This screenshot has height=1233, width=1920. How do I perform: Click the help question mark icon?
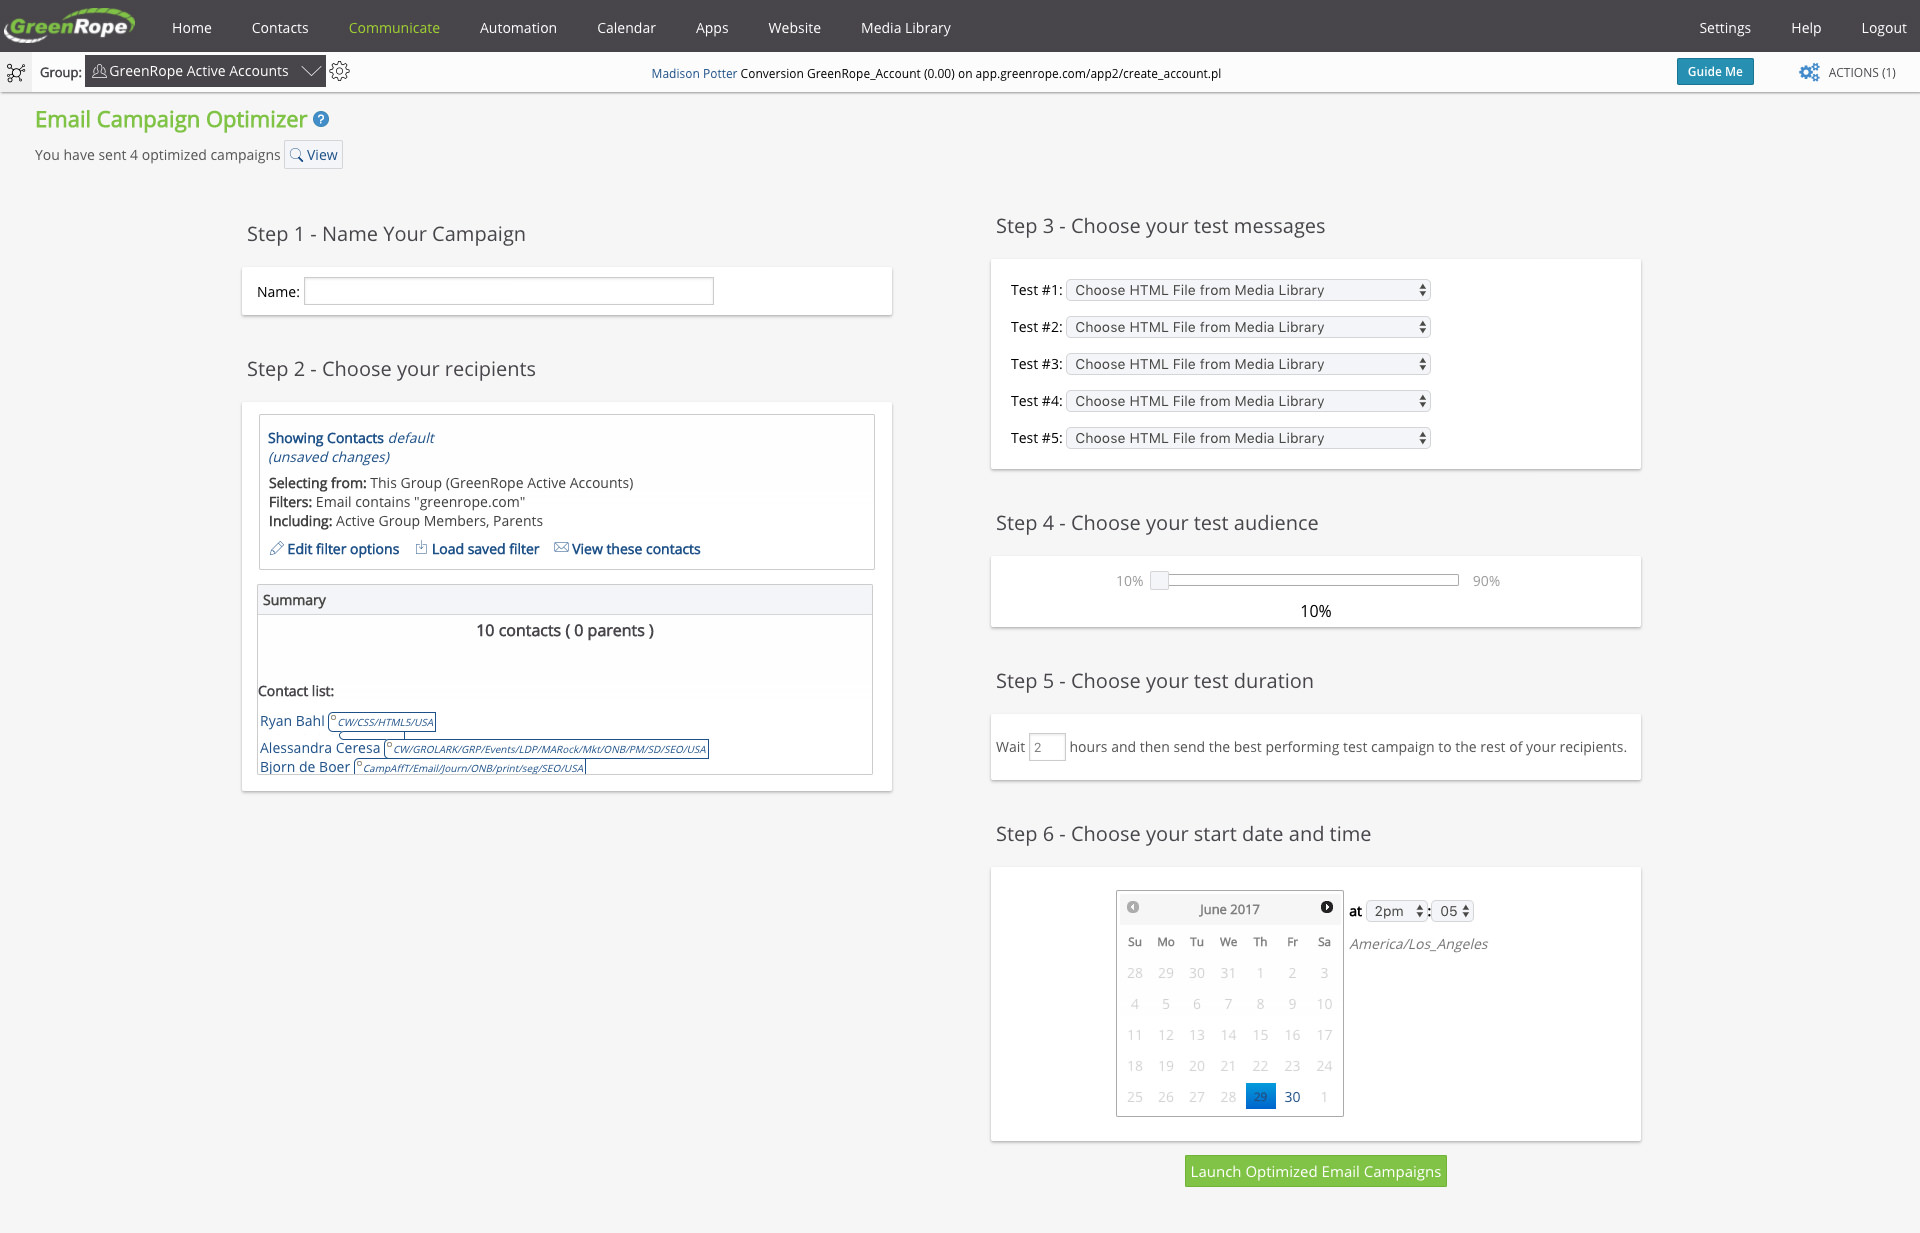(x=321, y=119)
